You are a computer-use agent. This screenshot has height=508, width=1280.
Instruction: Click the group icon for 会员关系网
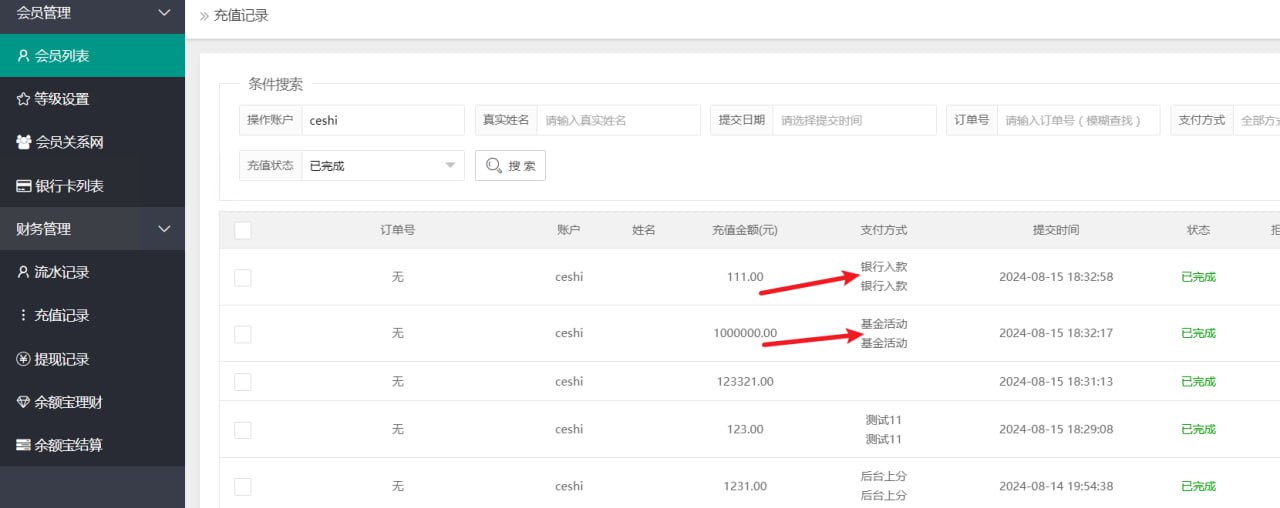click(x=23, y=142)
